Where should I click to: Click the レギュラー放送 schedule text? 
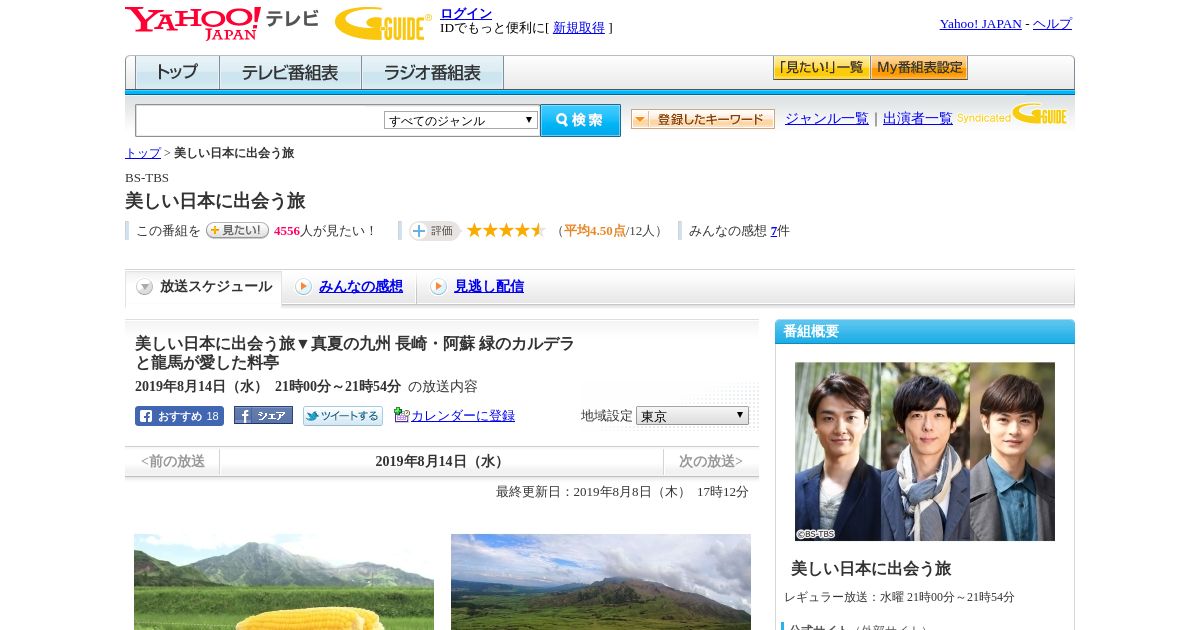pos(899,597)
